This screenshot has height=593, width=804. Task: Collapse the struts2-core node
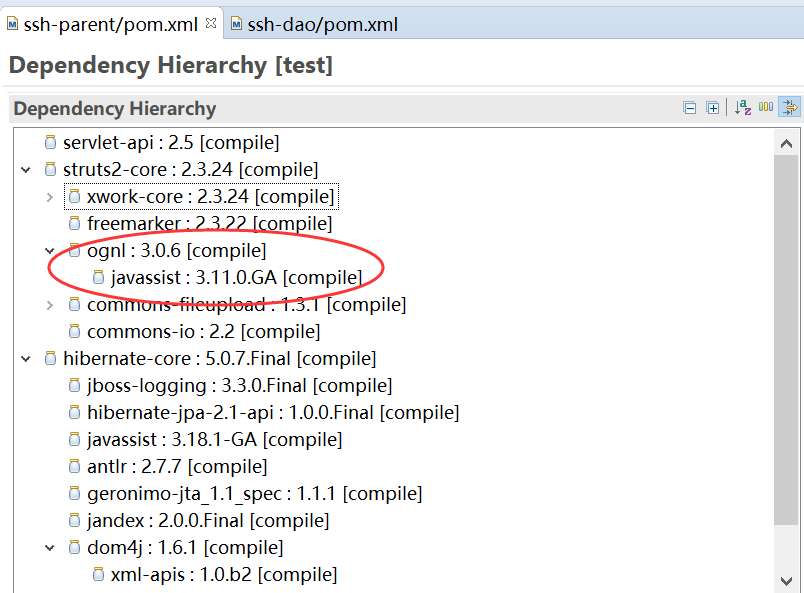(26, 170)
